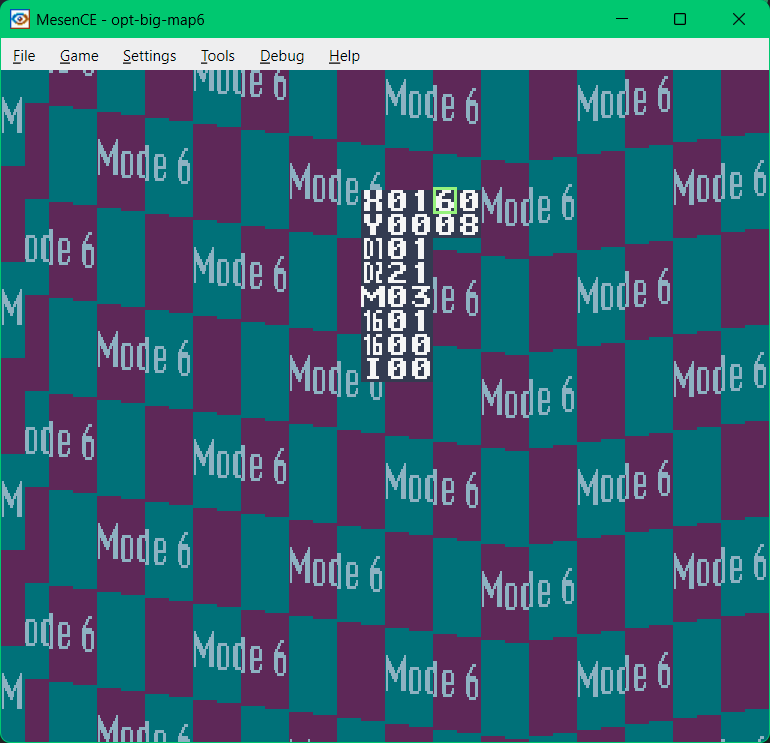Click the D101 value row

[x=397, y=249]
